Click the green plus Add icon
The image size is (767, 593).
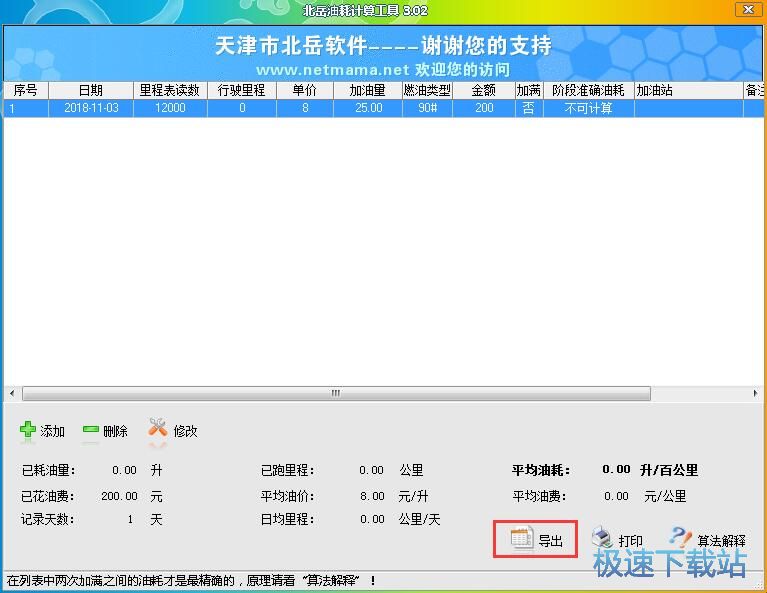pos(28,430)
